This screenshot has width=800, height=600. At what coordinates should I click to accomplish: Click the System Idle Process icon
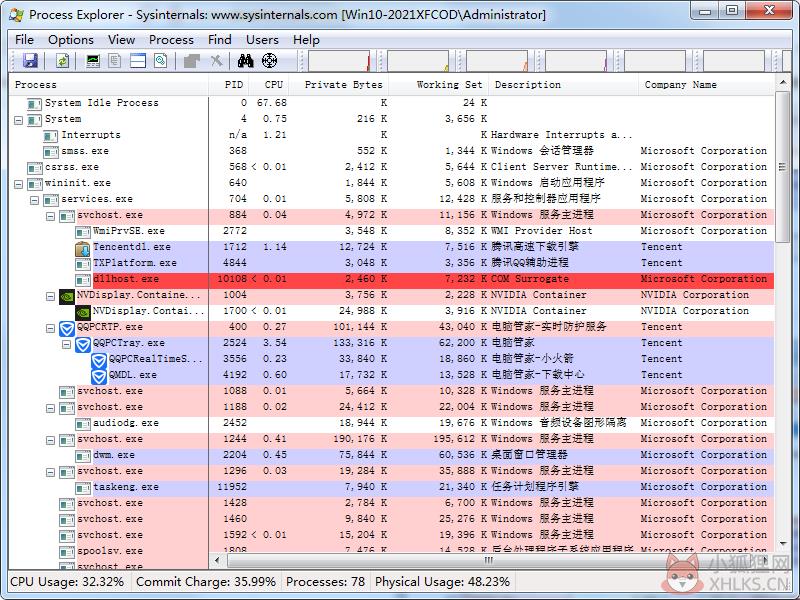[x=34, y=104]
